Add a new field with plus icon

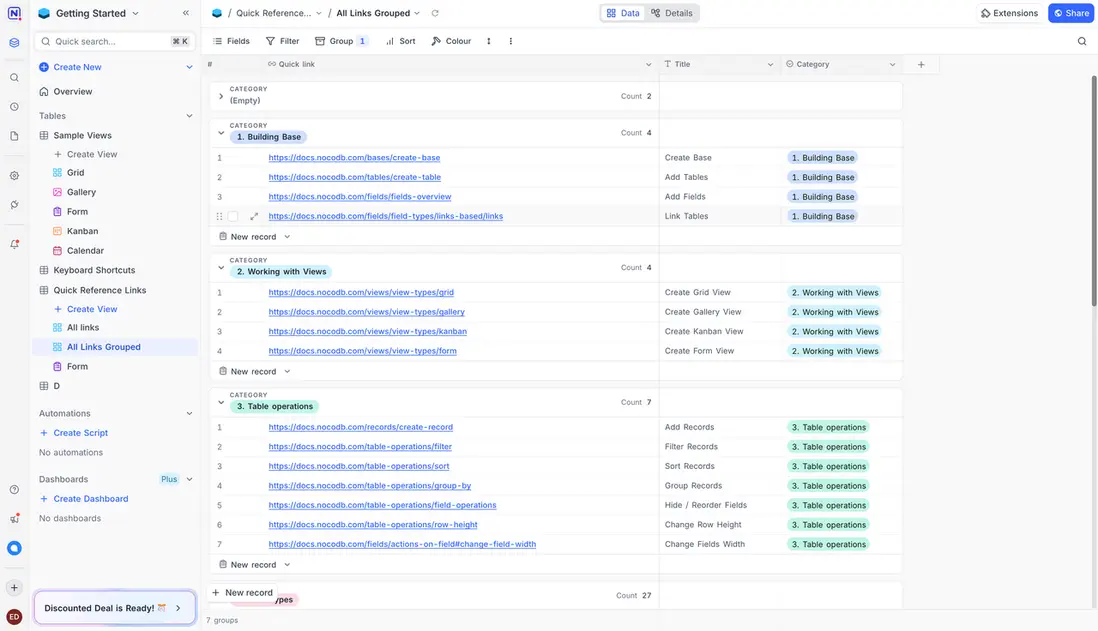[x=921, y=64]
